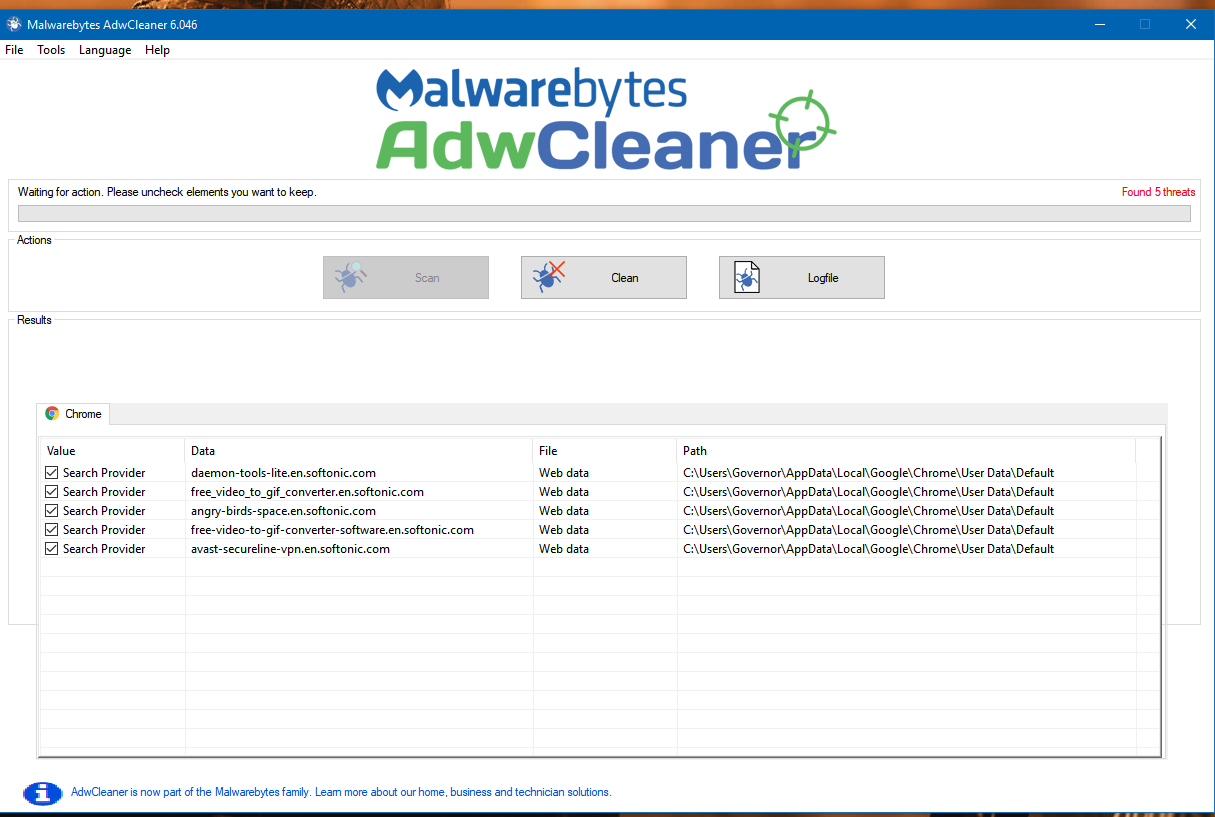Viewport: 1215px width, 817px height.
Task: Click the AdwCleaner title bar app icon
Action: point(14,24)
